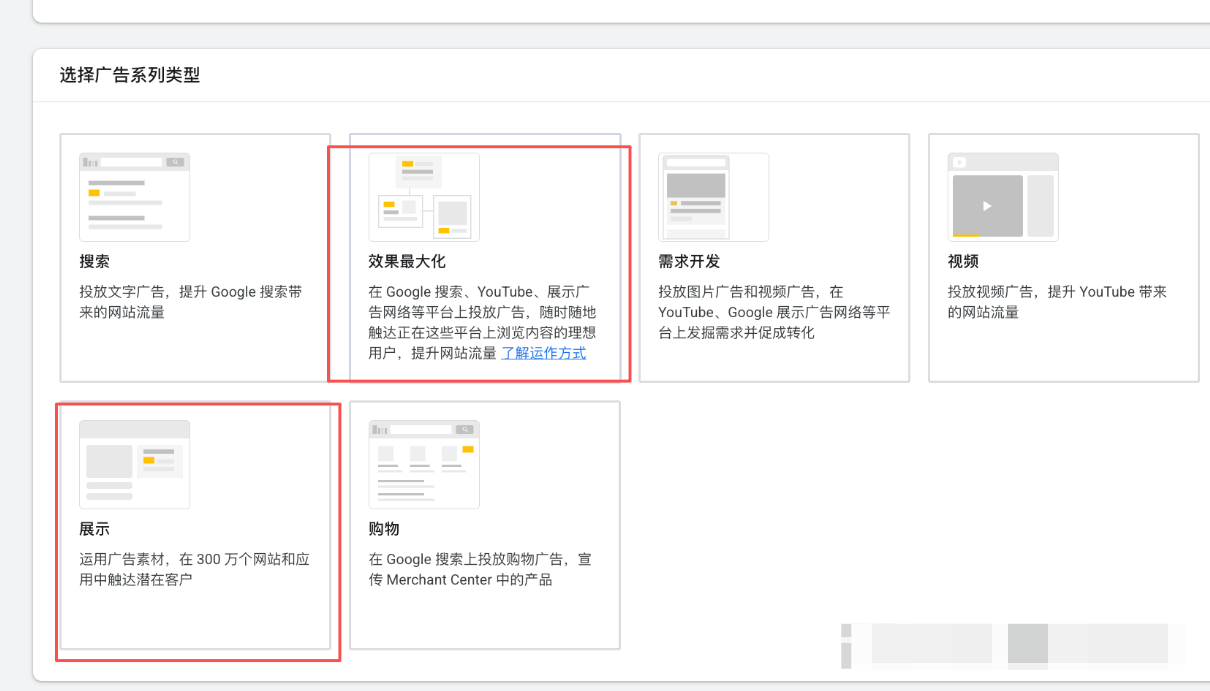Open the 了解运作方式 link

(x=543, y=353)
